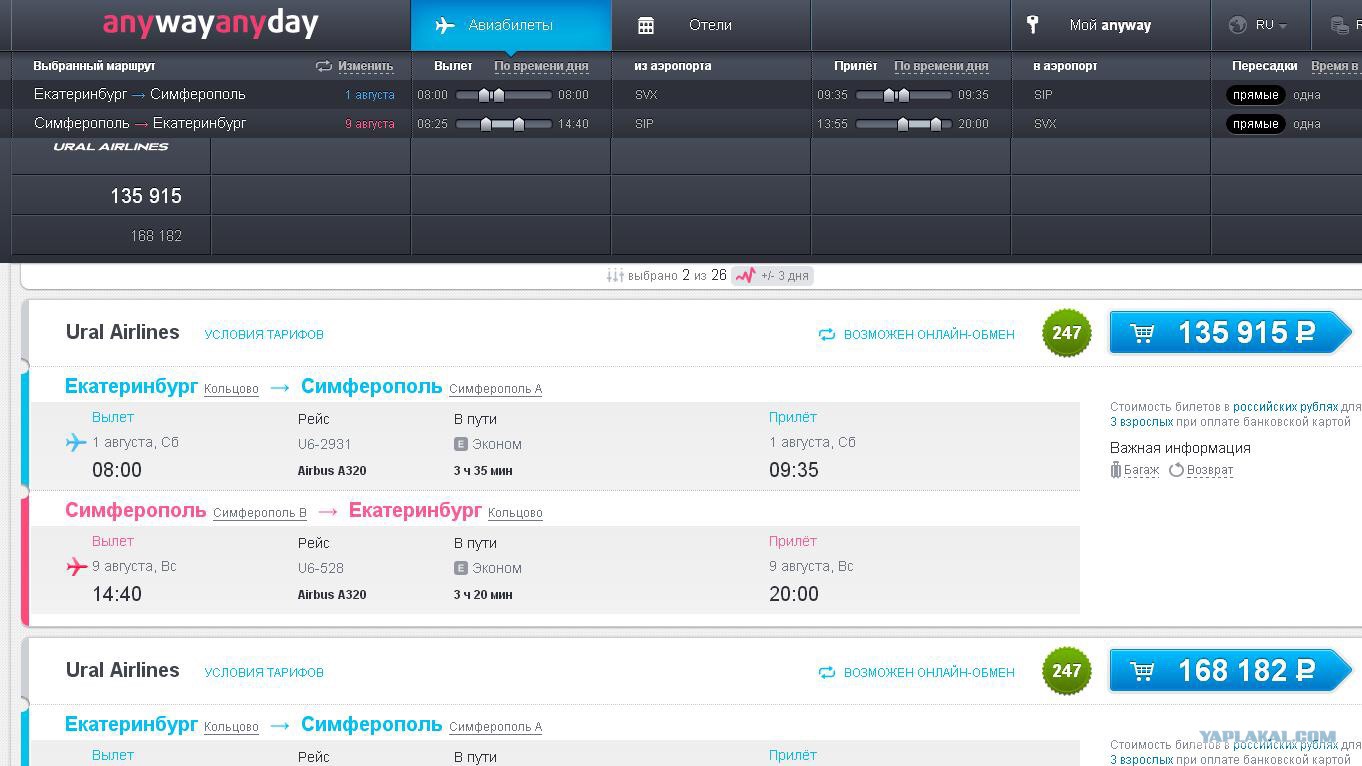This screenshot has width=1362, height=766.
Task: Click the E class icon for flight U6-528
Action: 461,568
